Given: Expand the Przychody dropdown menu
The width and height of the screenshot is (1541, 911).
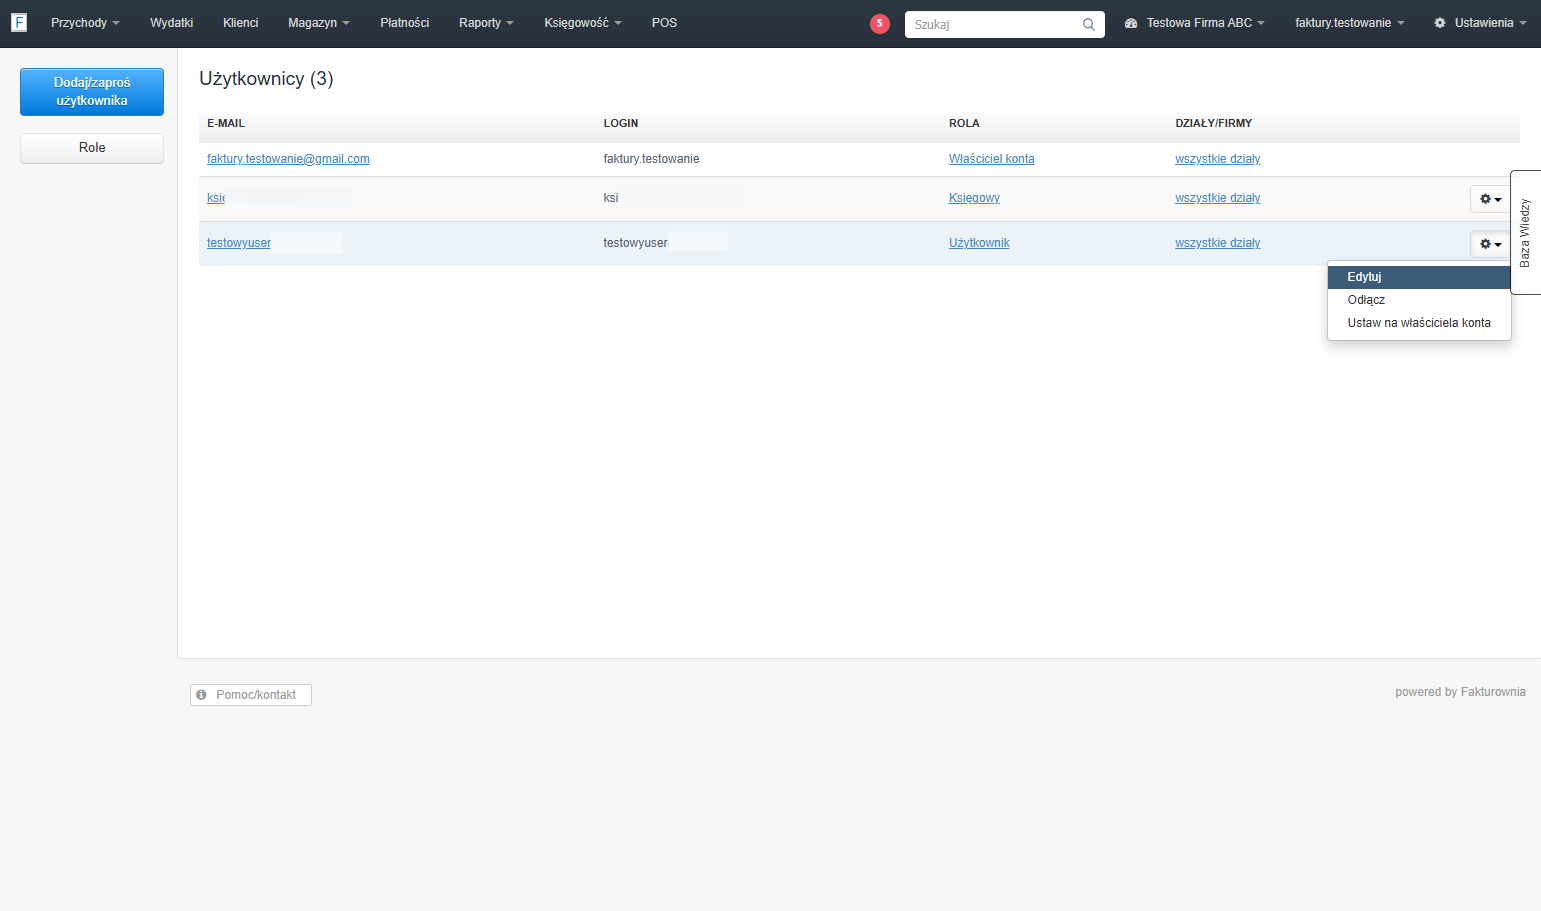Looking at the screenshot, I should pyautogui.click(x=85, y=23).
